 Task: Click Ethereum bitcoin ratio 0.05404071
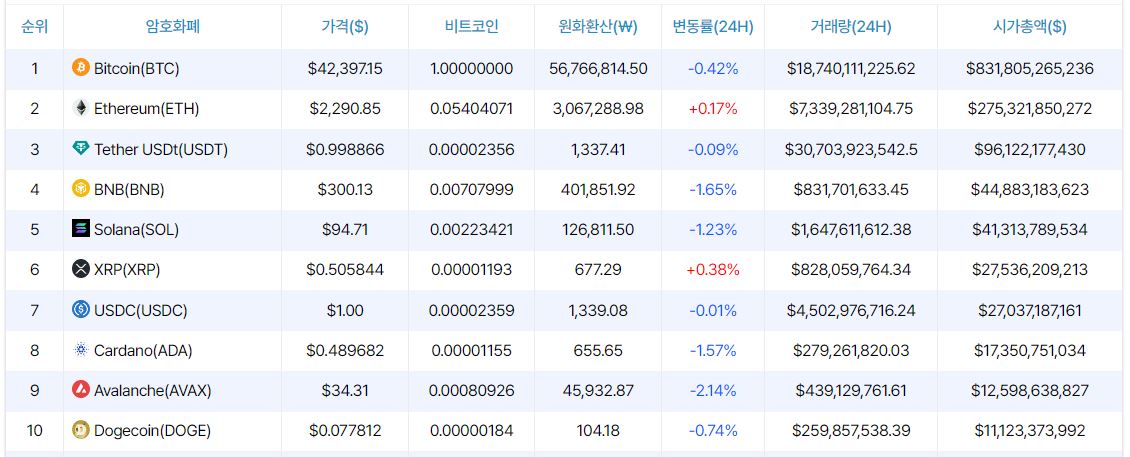(x=471, y=109)
